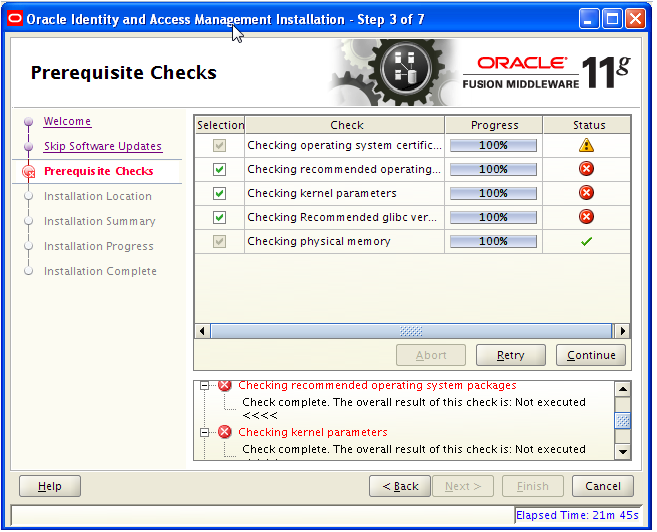Click the log panel vertical scrollbar thumb
Screen dimensions: 657x532
coord(623,421)
